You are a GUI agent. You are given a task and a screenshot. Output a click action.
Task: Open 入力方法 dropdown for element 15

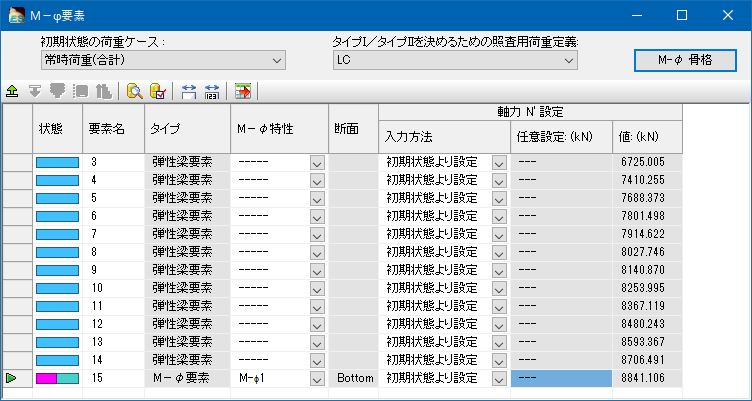pos(499,379)
